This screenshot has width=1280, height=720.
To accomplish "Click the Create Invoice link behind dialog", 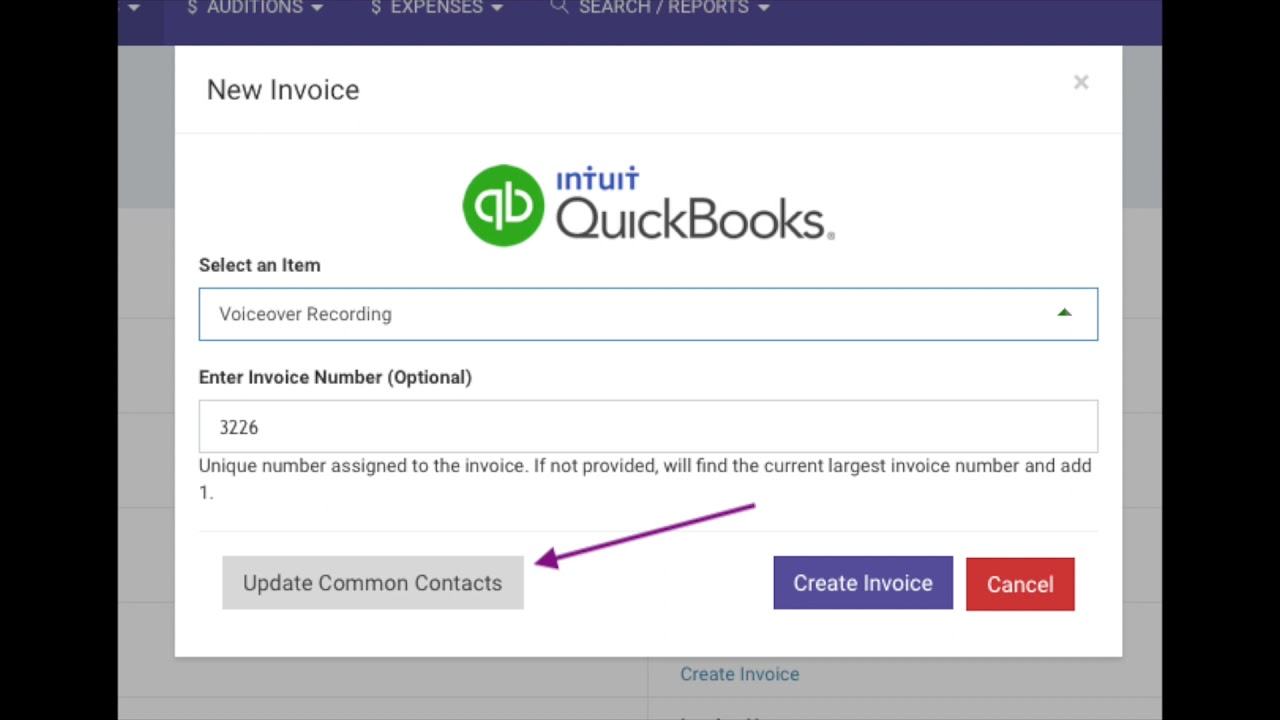I will 740,674.
